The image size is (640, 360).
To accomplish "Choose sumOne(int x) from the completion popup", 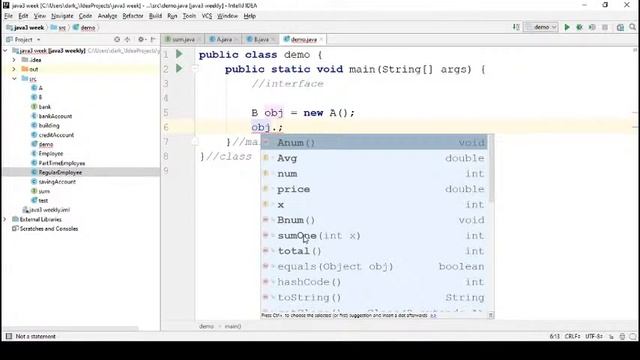I will click(x=374, y=236).
